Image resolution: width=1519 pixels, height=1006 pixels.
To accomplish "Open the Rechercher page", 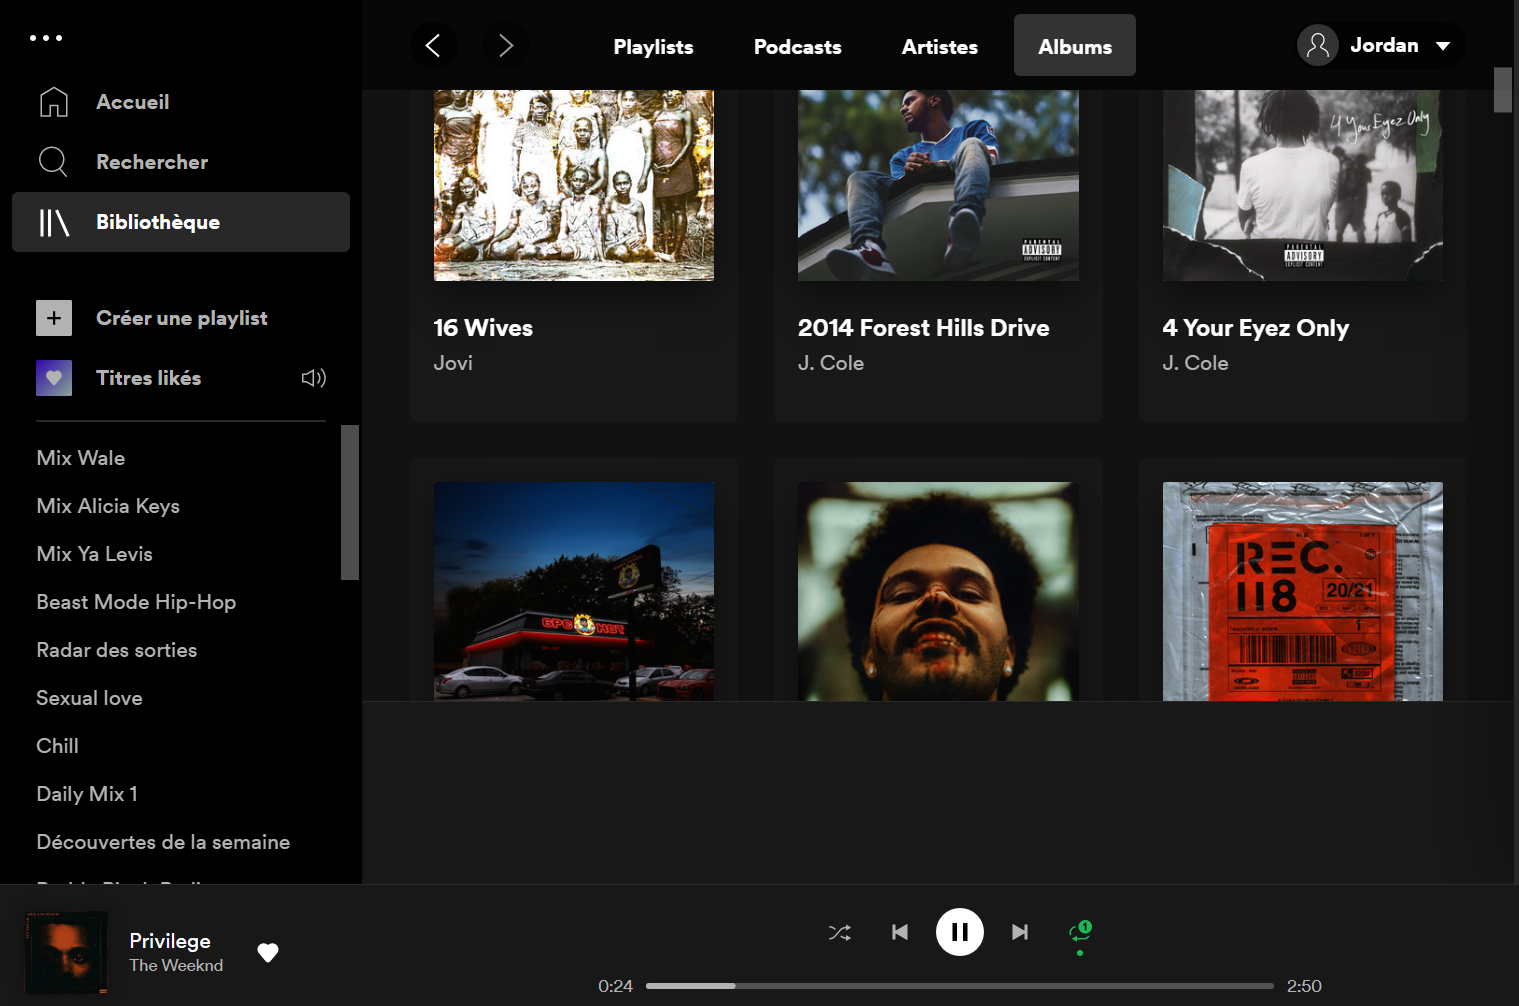I will pyautogui.click(x=151, y=162).
